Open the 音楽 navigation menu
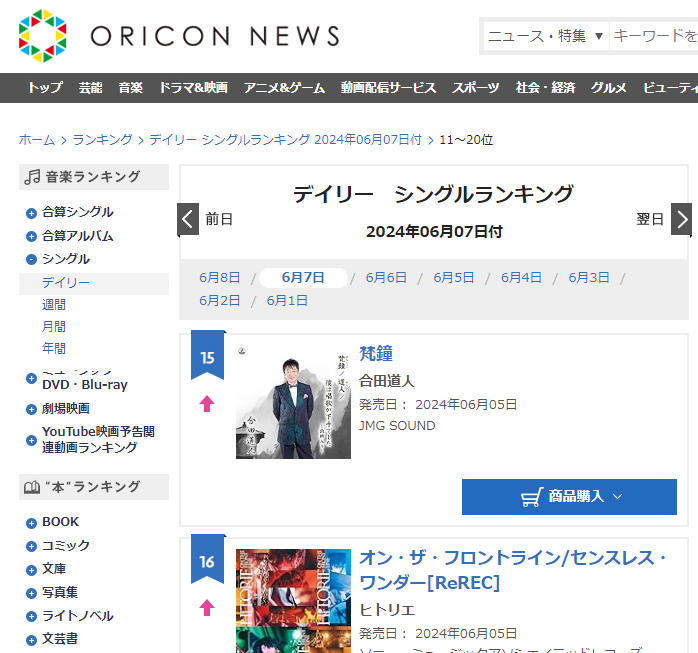 point(130,88)
